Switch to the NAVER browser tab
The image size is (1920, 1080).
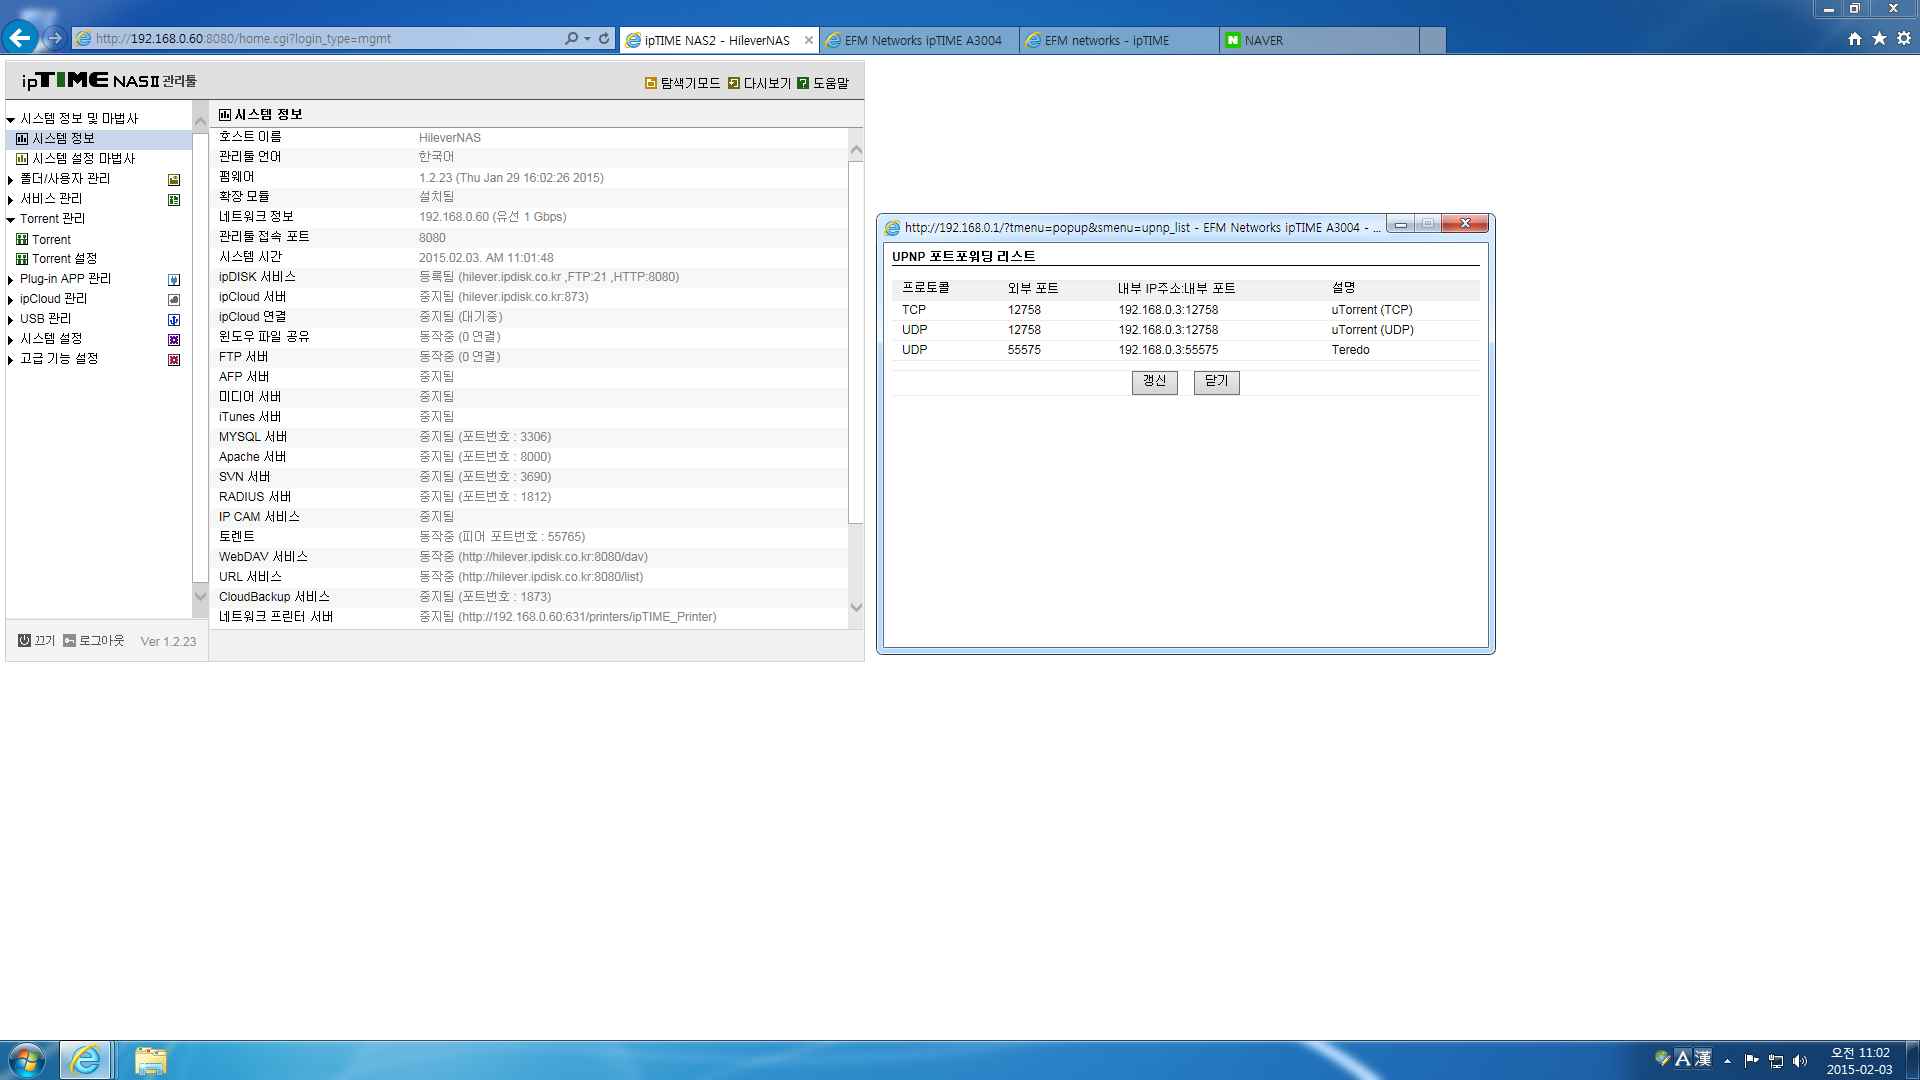pos(1318,40)
